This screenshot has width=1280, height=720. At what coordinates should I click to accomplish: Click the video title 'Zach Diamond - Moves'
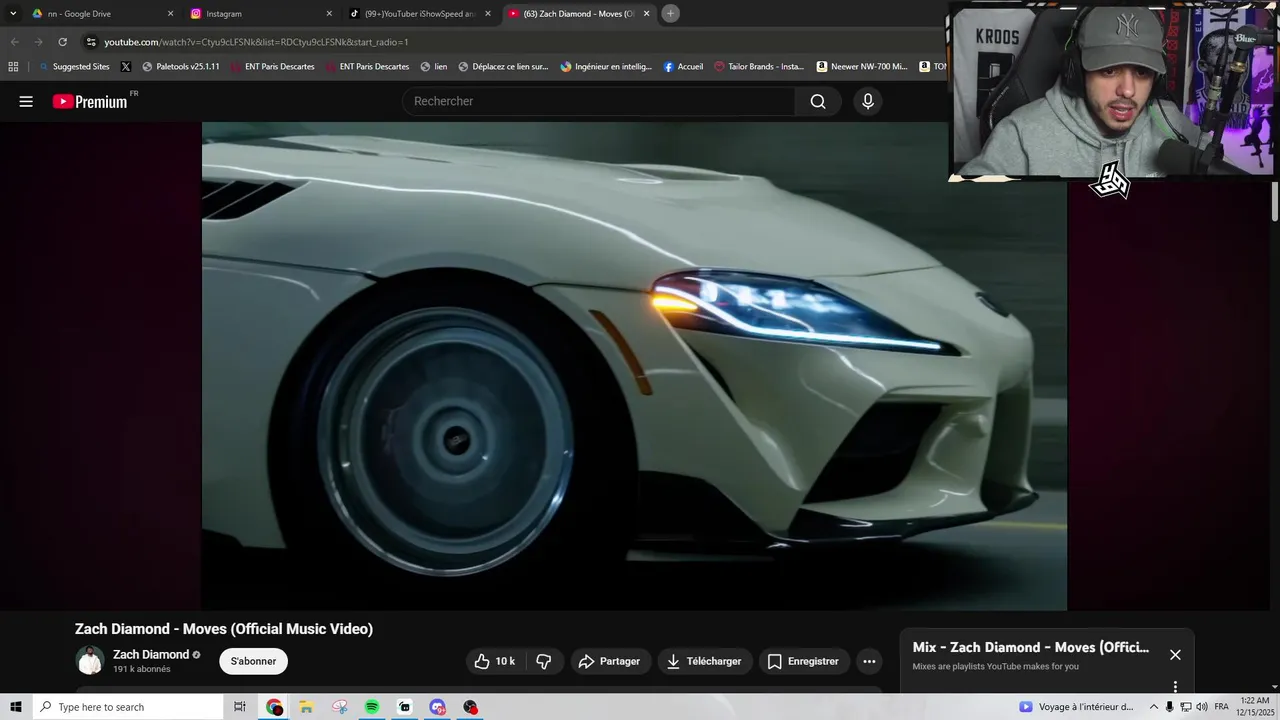224,629
